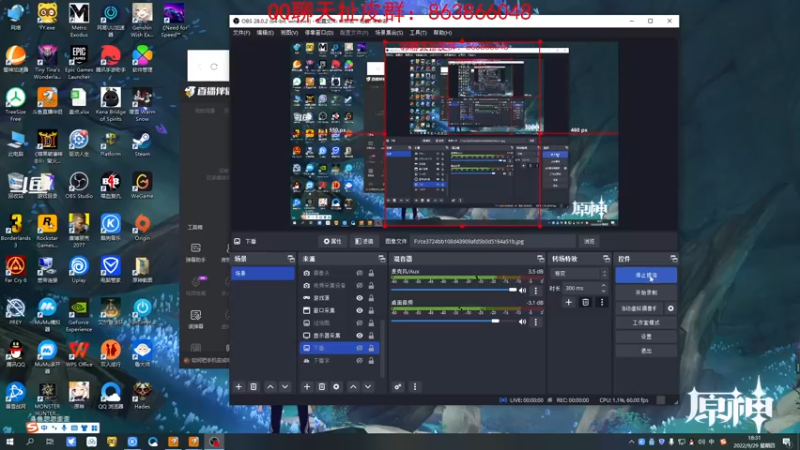Open 麦克风/Aux three-dot menu
Screen dimensions: 800x450
[536, 290]
